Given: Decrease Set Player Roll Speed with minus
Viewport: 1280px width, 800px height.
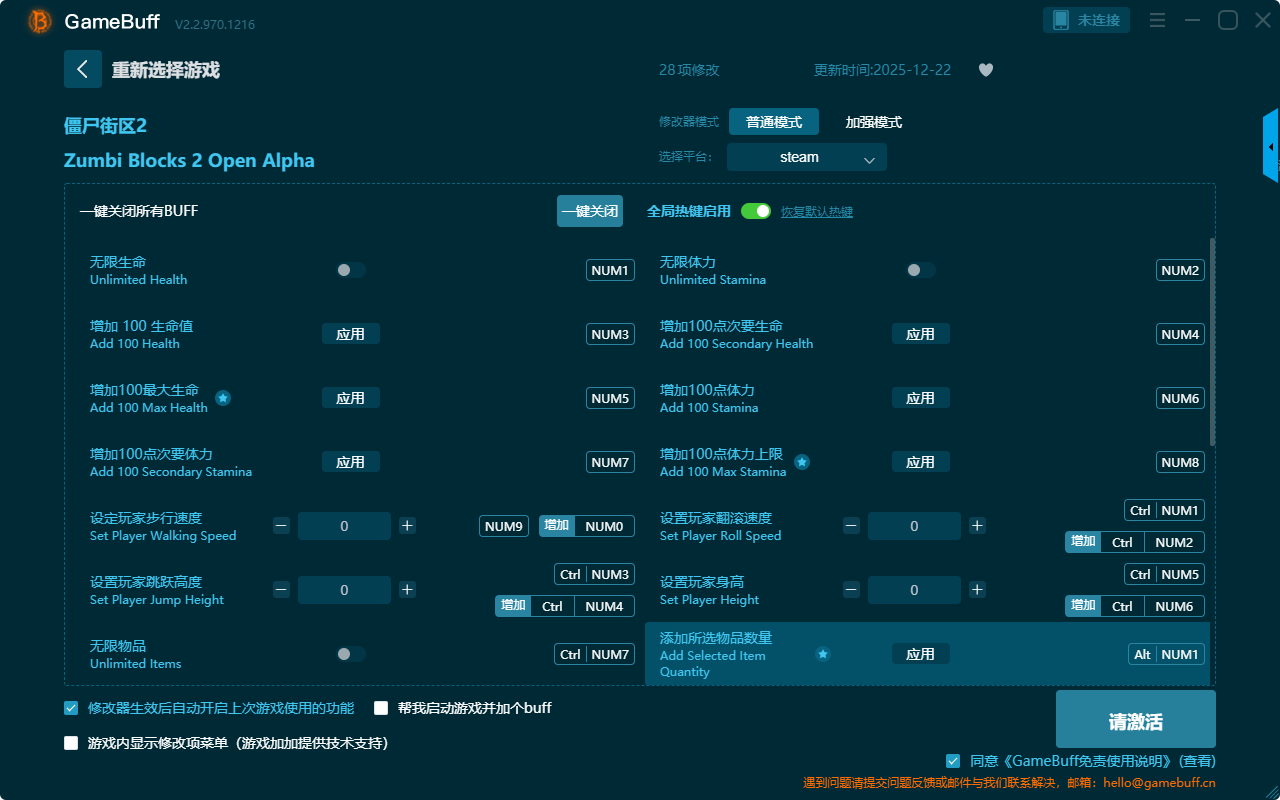Looking at the screenshot, I should coord(851,526).
